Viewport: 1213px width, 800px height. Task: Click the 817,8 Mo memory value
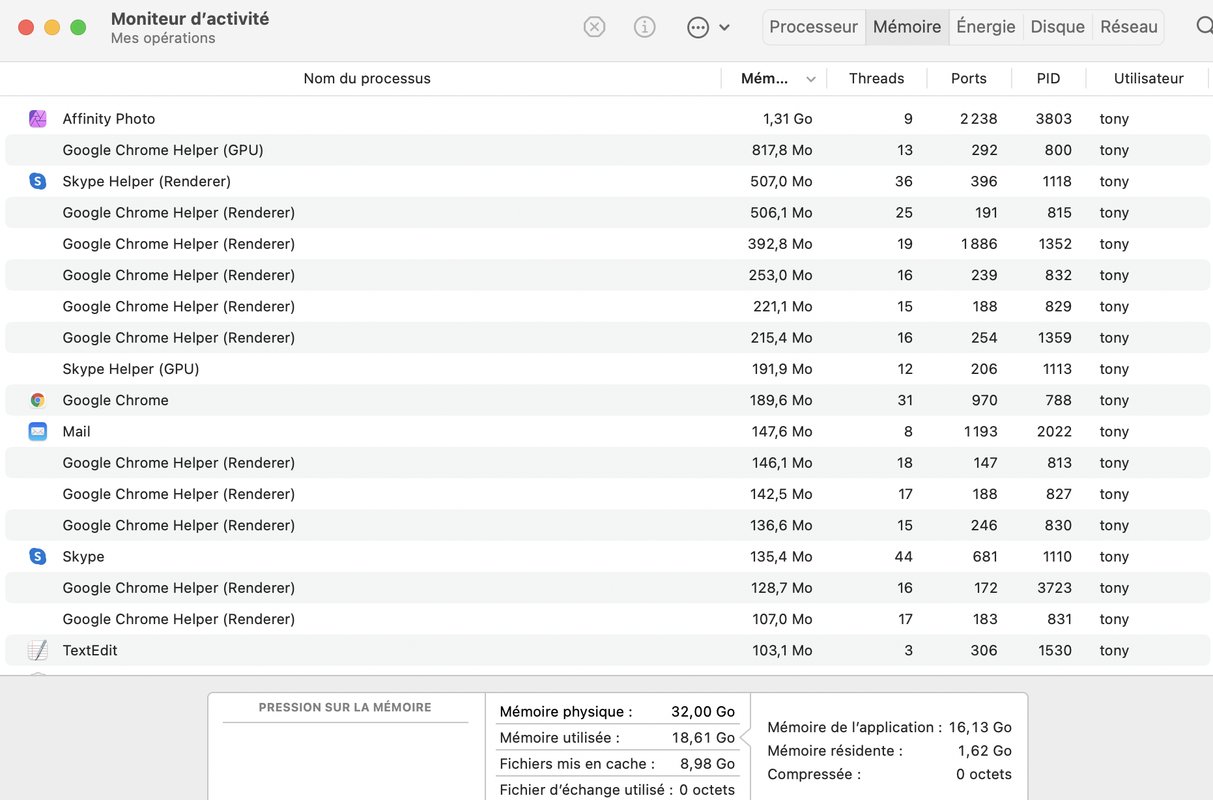coord(782,150)
